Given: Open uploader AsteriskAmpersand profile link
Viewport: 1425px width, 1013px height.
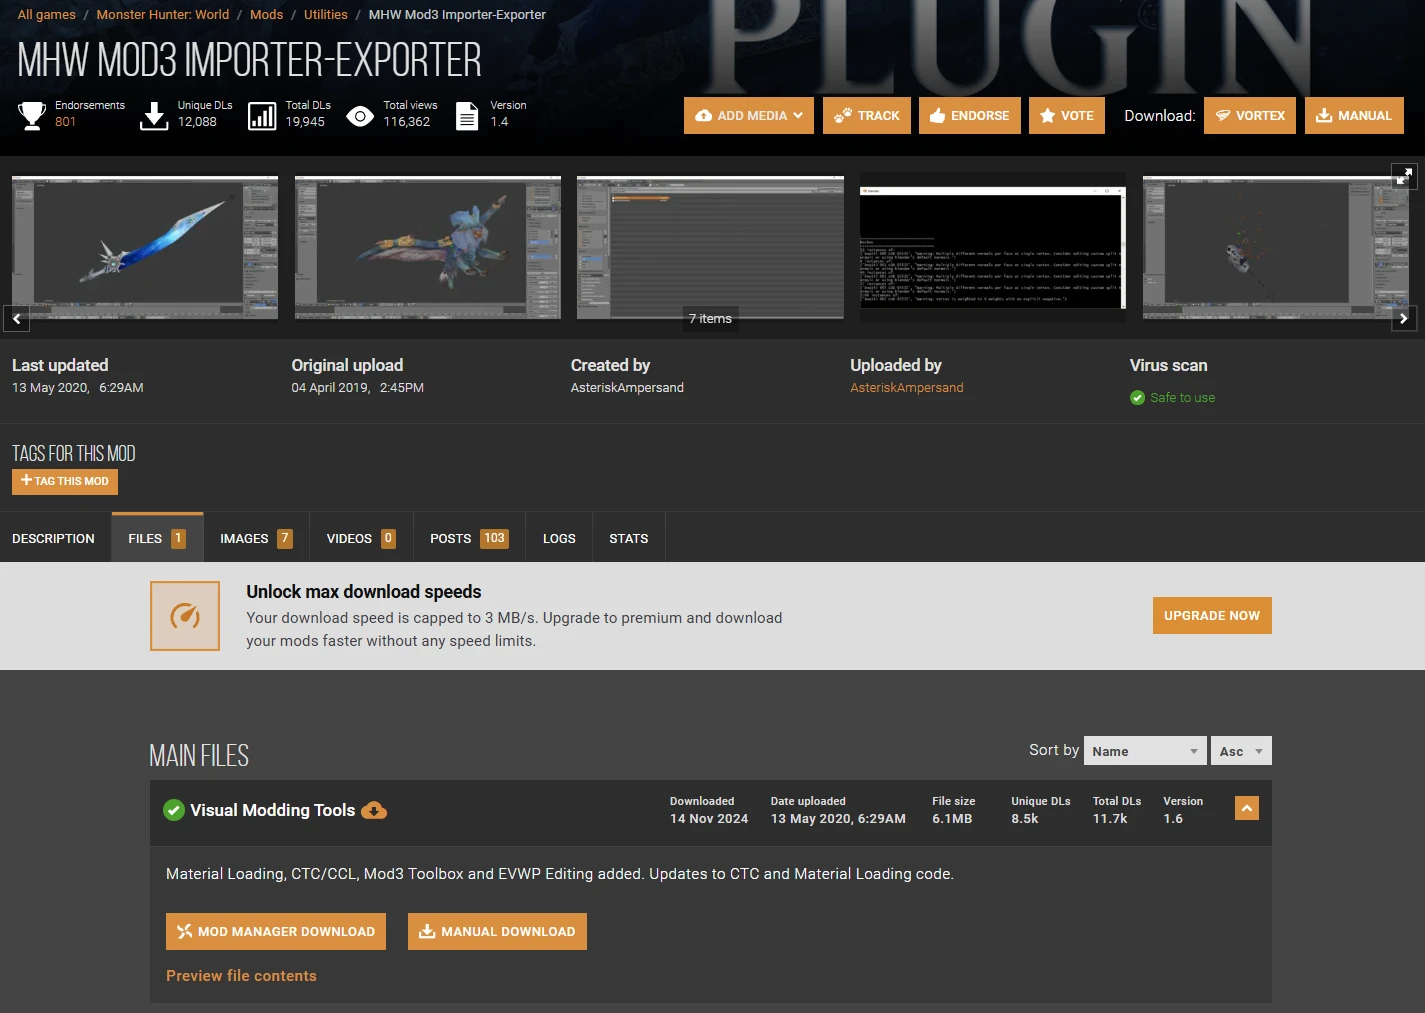Looking at the screenshot, I should tap(907, 388).
